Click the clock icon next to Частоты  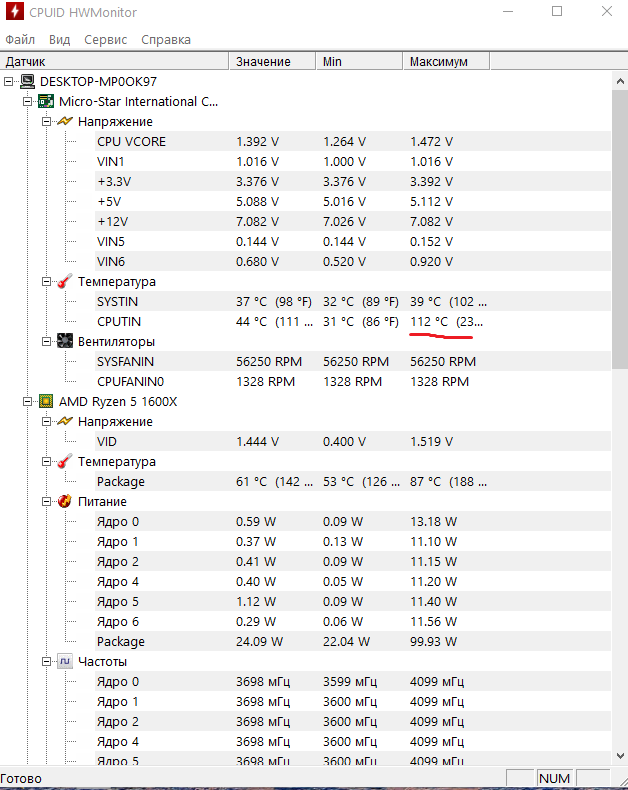64,661
